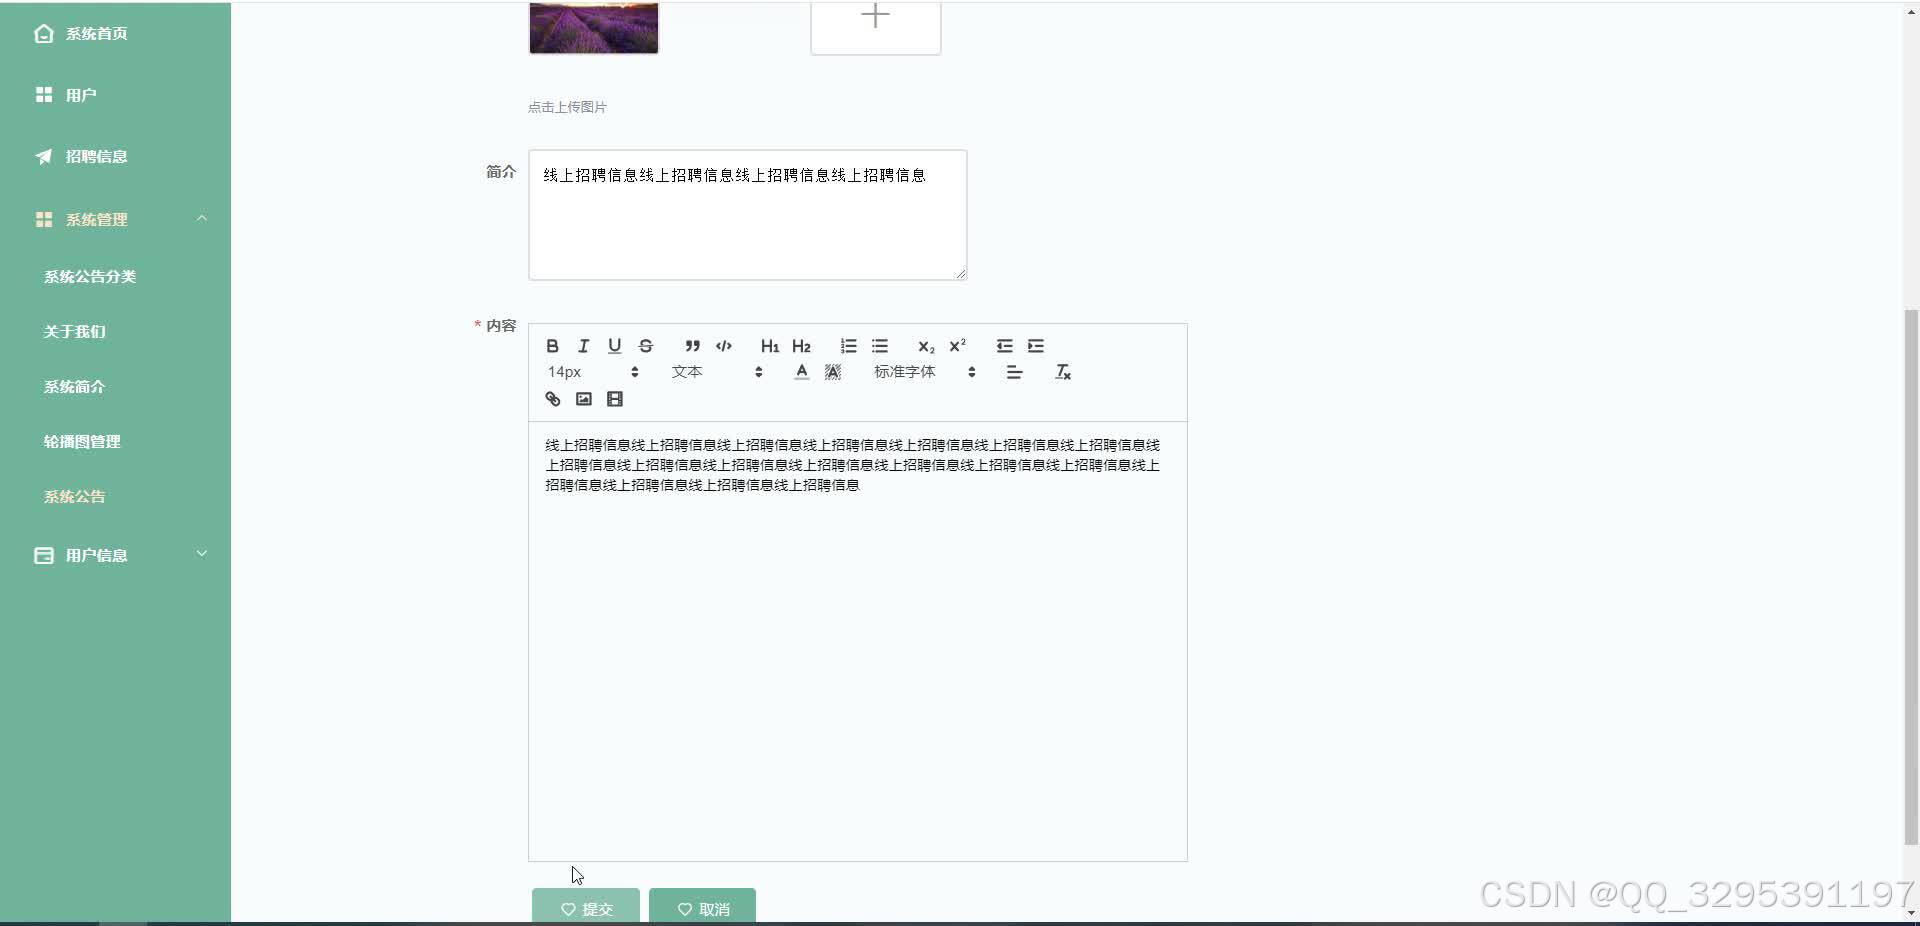The height and width of the screenshot is (926, 1920).
Task: Focus the 简介 textarea
Action: click(747, 215)
